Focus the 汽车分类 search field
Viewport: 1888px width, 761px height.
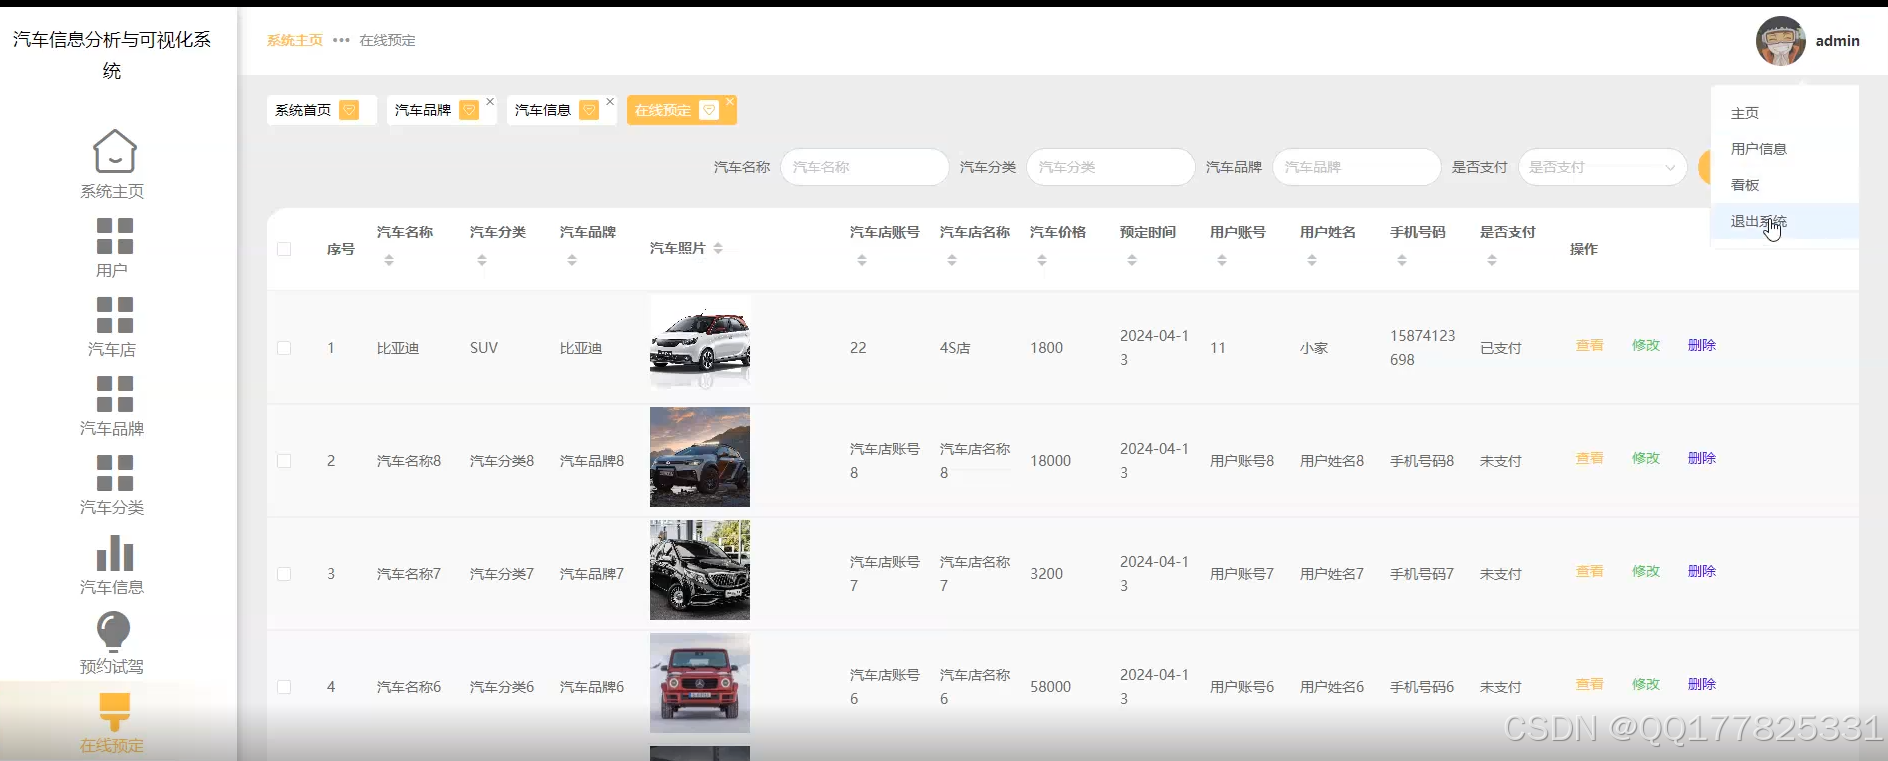point(1110,167)
